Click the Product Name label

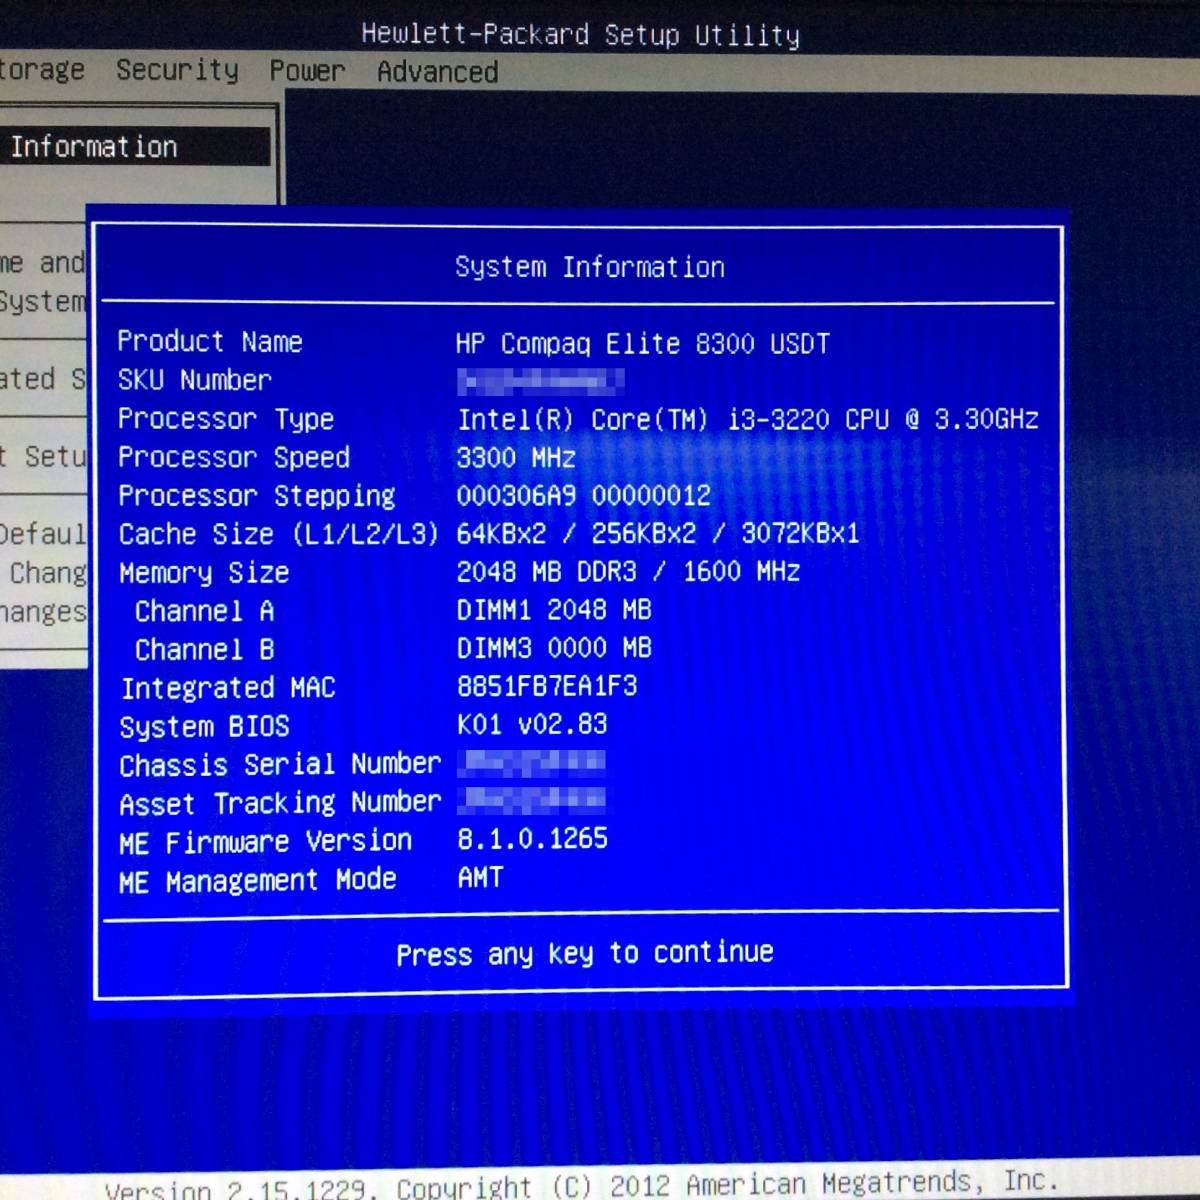point(210,341)
